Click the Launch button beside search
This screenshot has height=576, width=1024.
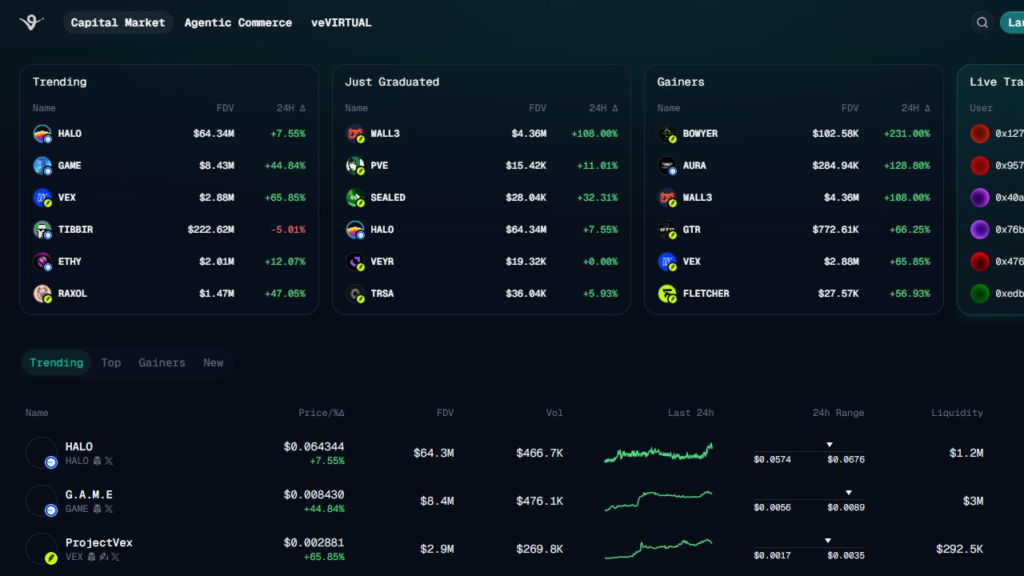pyautogui.click(x=1012, y=23)
